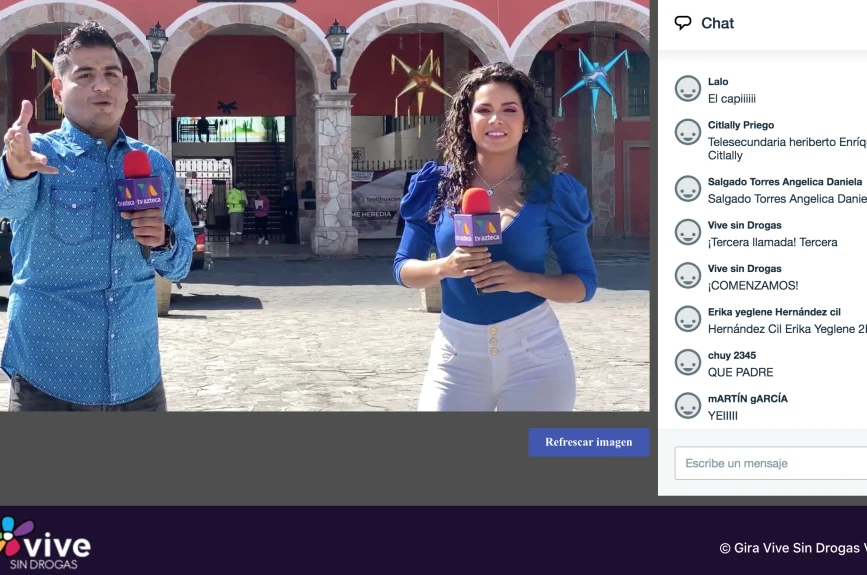Select the Chat panel heading
867x575 pixels.
[717, 23]
